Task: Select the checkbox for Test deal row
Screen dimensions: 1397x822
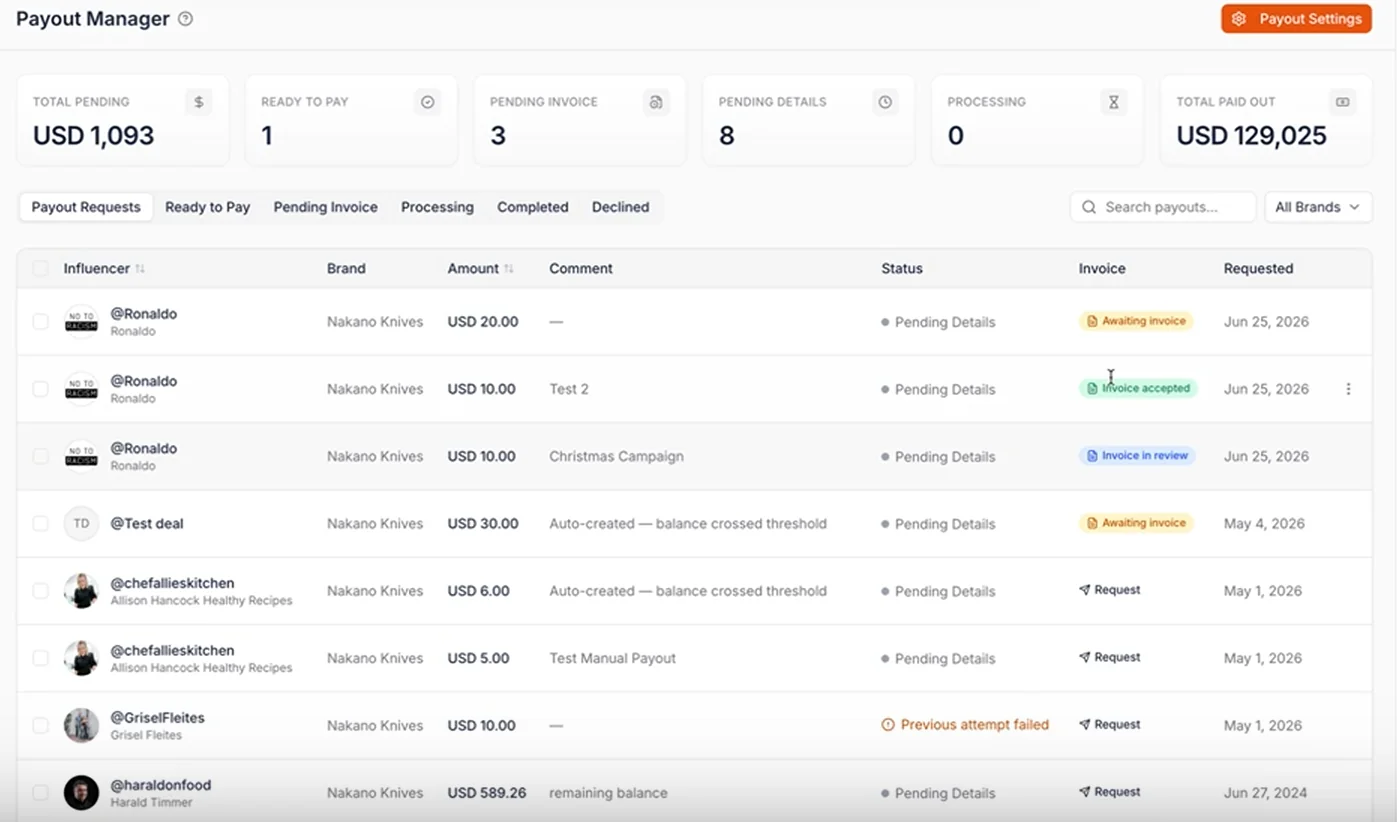Action: (40, 523)
